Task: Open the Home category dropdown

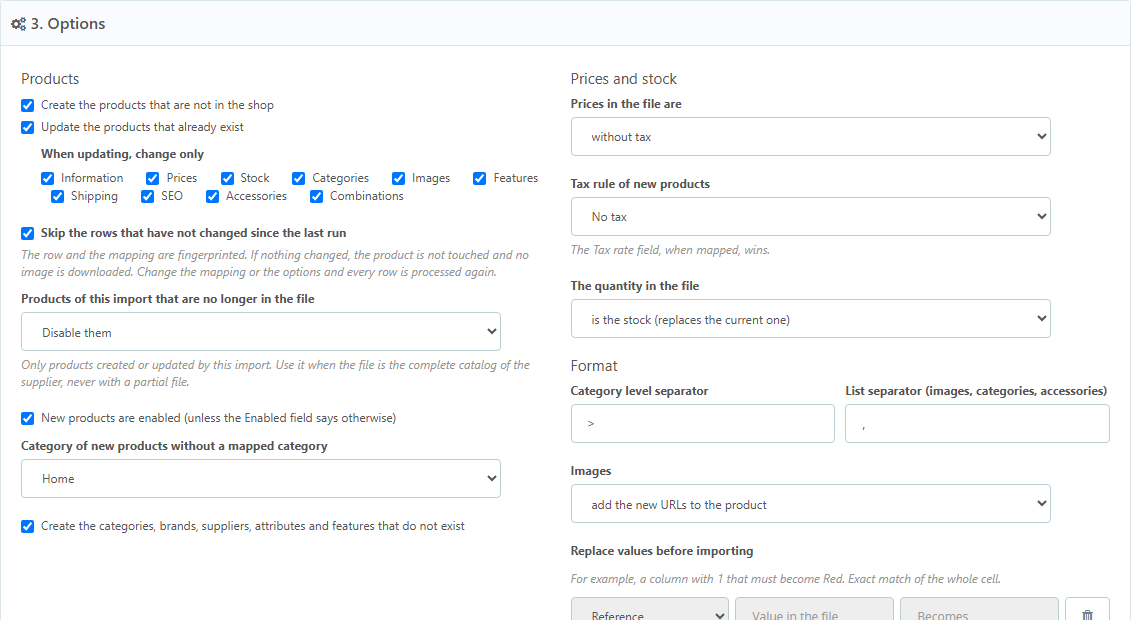Action: tap(260, 479)
